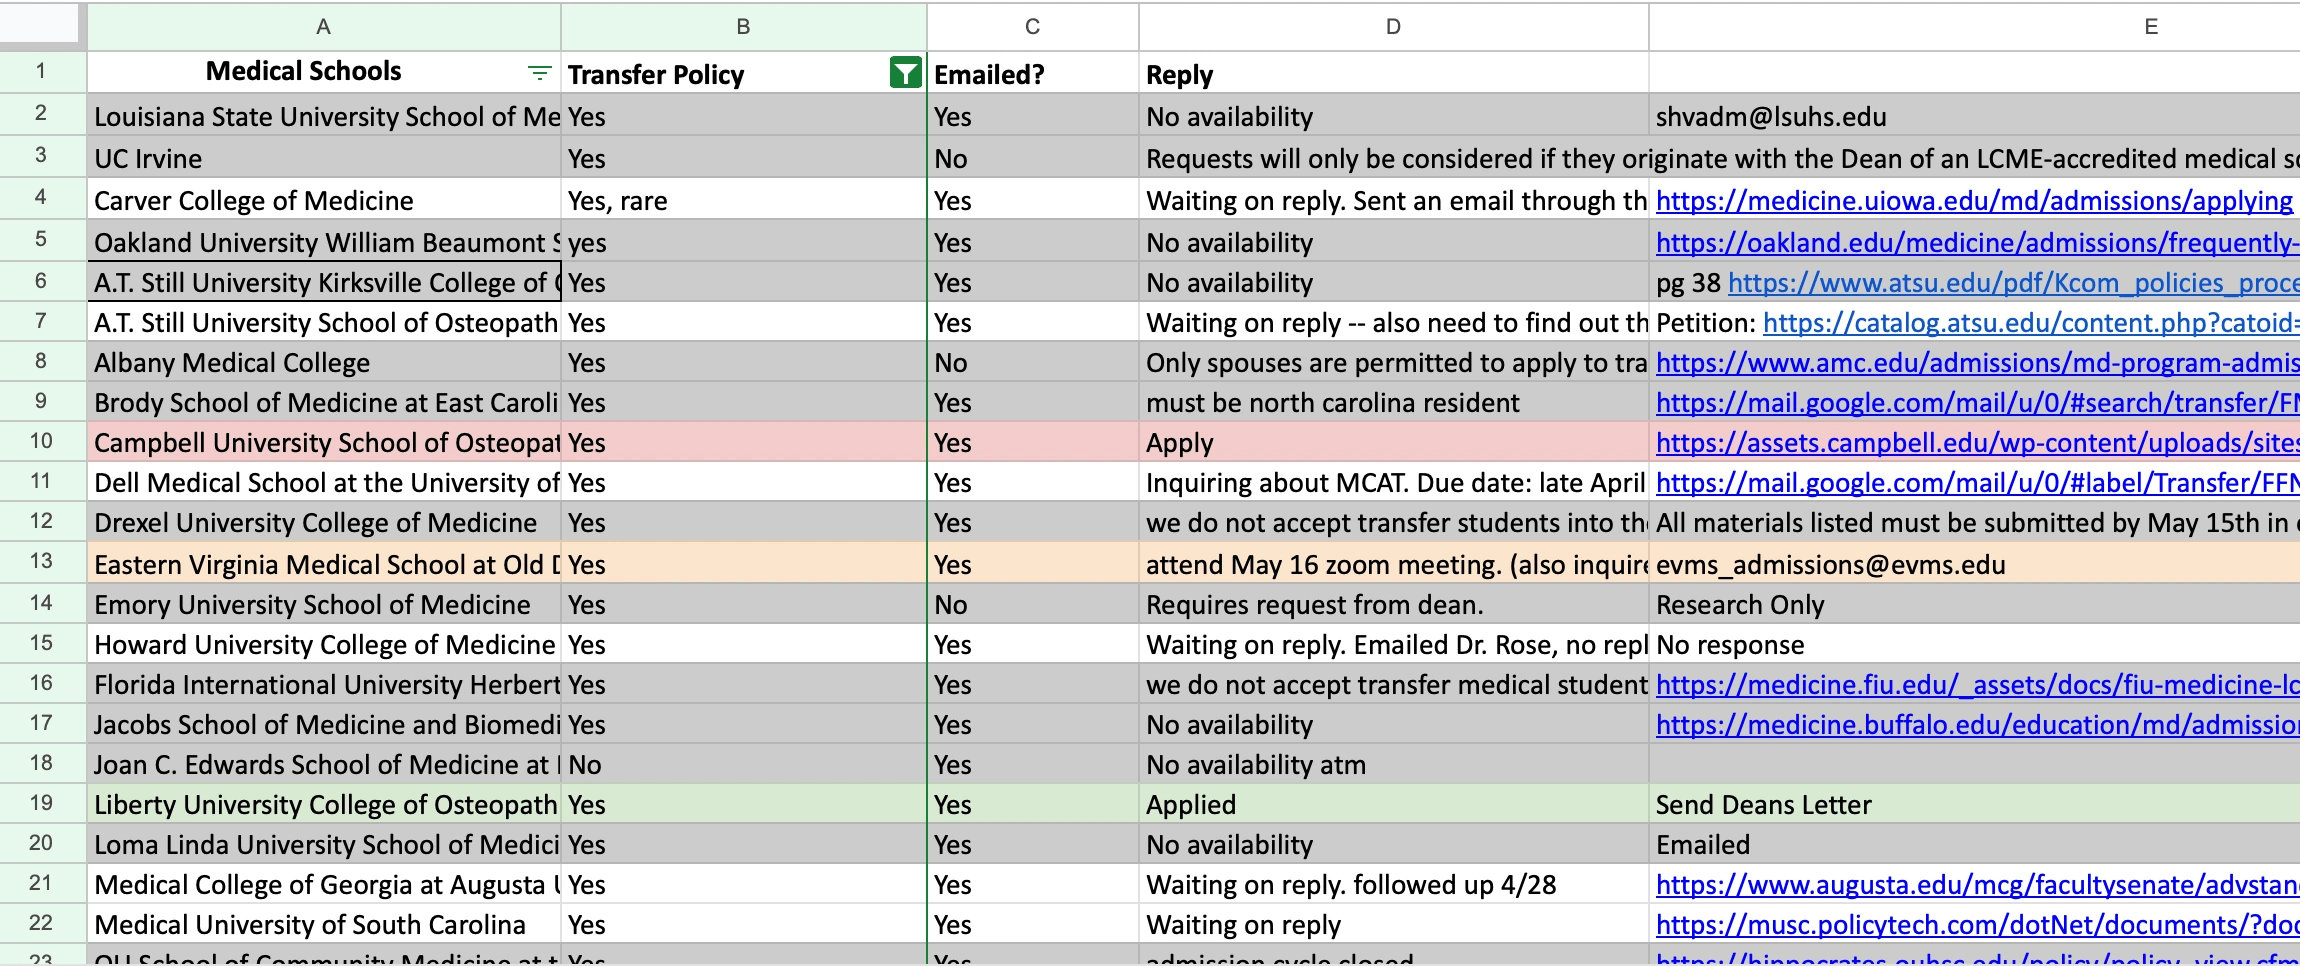
Task: Select the "Yes, rare" transfer policy cell
Action: pyautogui.click(x=743, y=201)
